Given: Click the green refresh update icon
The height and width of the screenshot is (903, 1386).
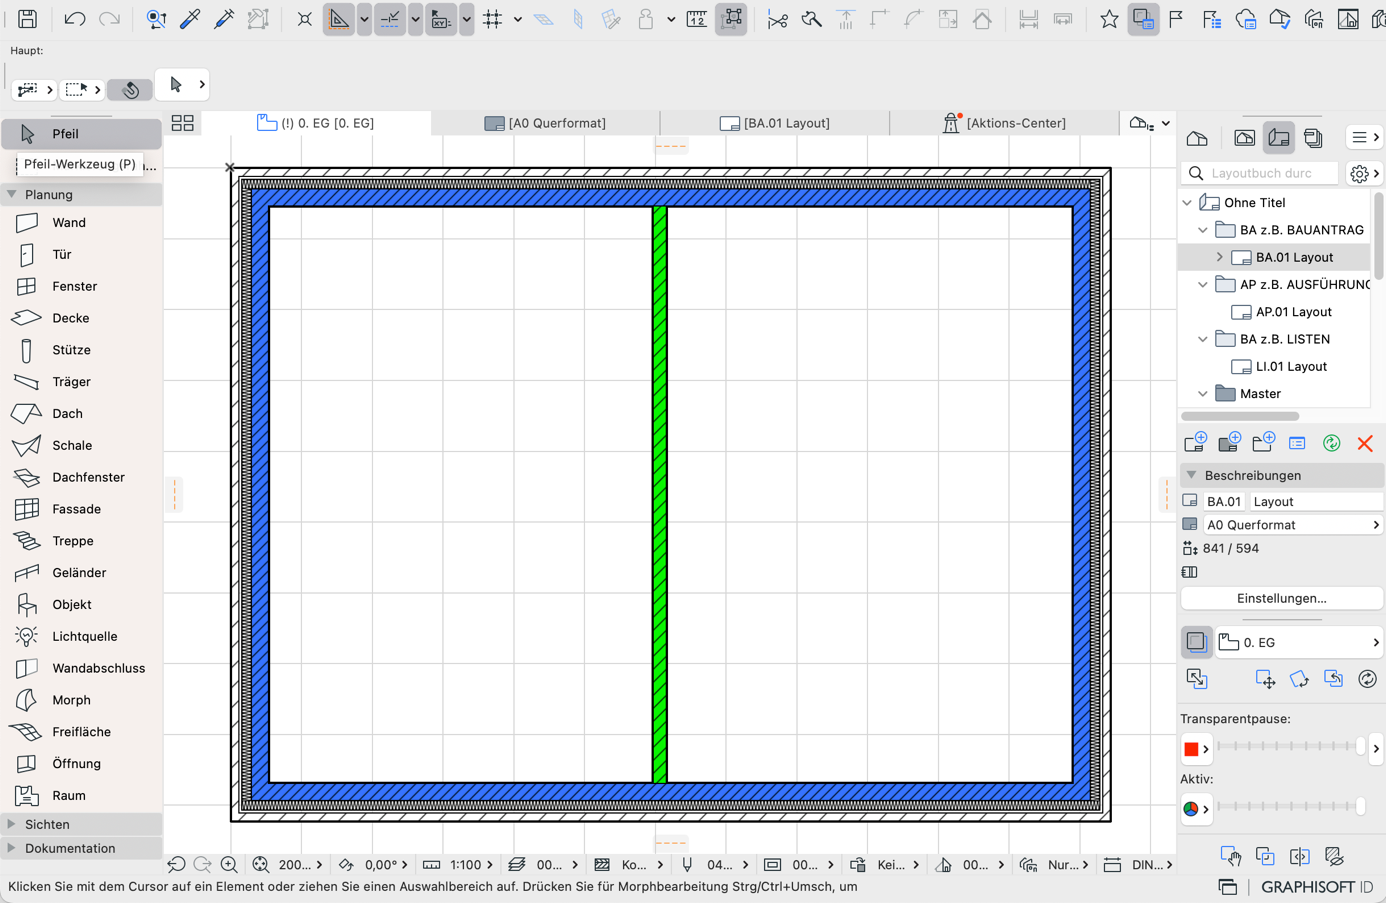Looking at the screenshot, I should click(1331, 443).
